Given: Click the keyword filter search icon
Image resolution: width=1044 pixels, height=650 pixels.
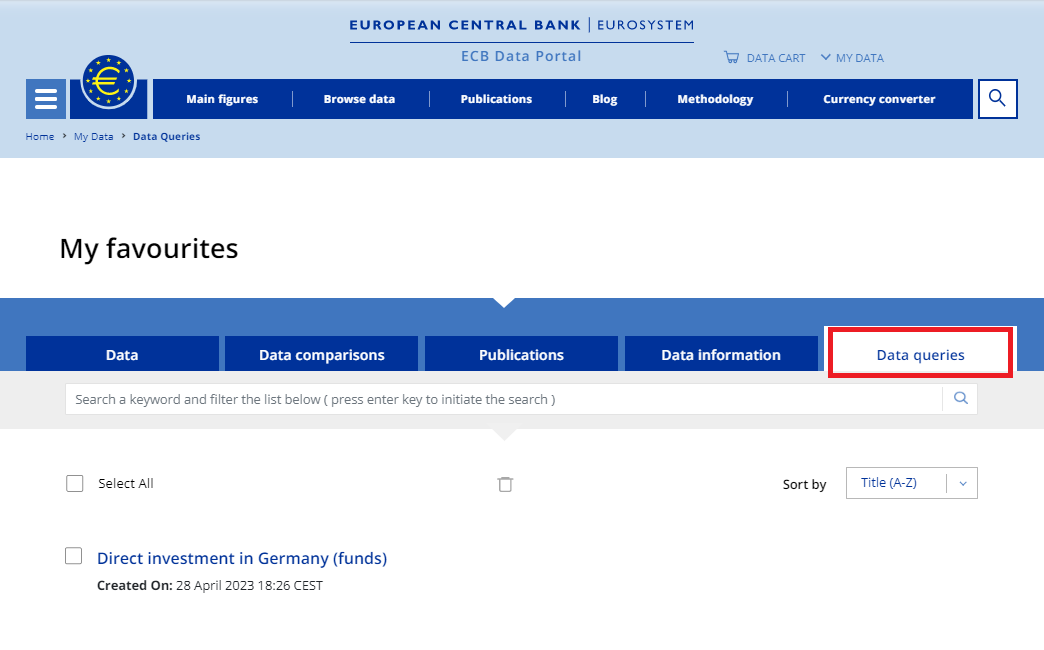Looking at the screenshot, I should [x=960, y=399].
